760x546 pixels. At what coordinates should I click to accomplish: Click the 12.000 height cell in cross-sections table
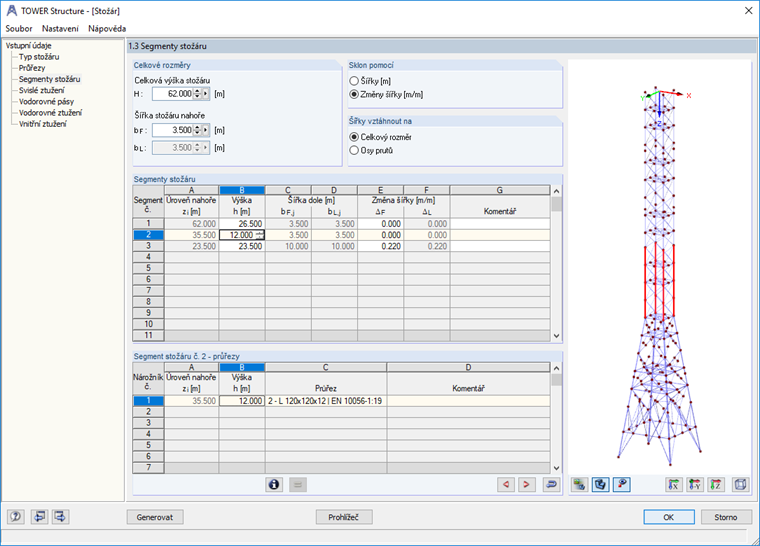point(242,401)
